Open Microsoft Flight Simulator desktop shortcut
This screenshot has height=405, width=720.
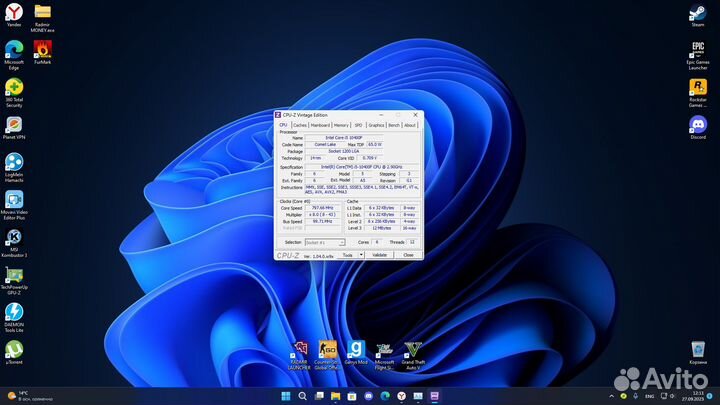tap(384, 355)
